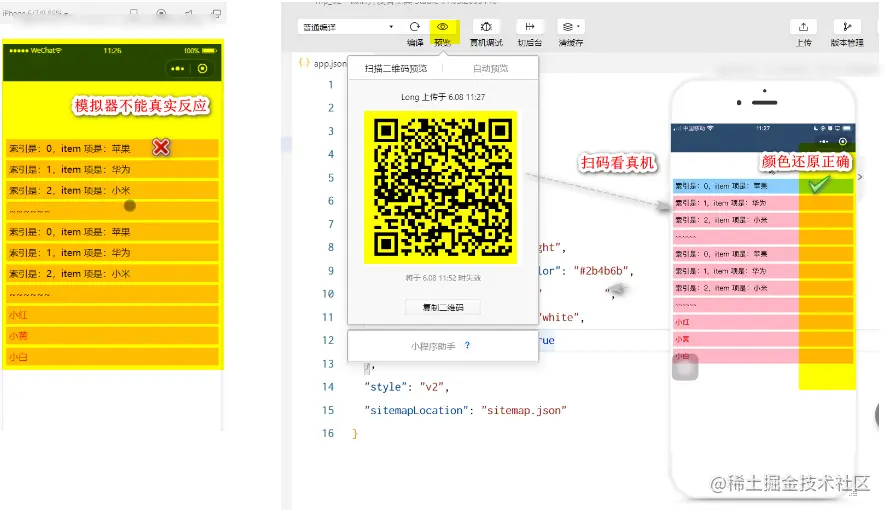Image resolution: width=887 pixels, height=510 pixels.
Task: Click the 小黄 row in simulator
Action: [x=113, y=336]
